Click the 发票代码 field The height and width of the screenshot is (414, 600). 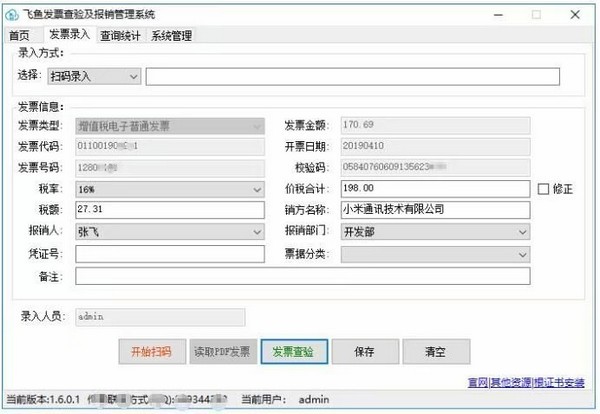point(170,147)
